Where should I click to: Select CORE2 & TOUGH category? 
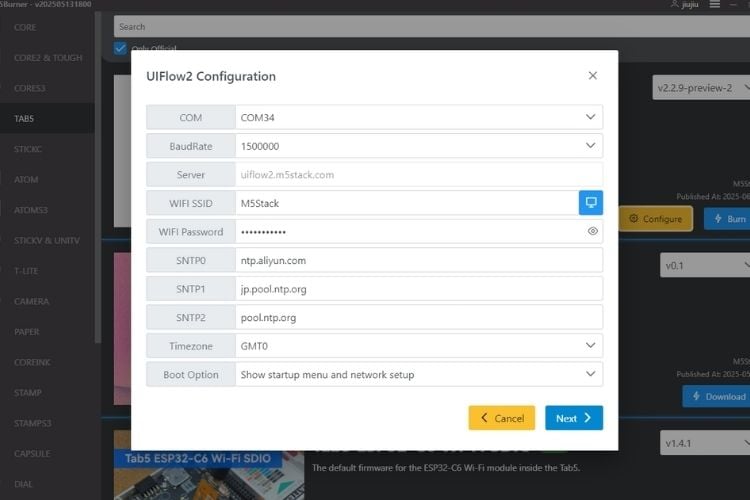click(48, 58)
